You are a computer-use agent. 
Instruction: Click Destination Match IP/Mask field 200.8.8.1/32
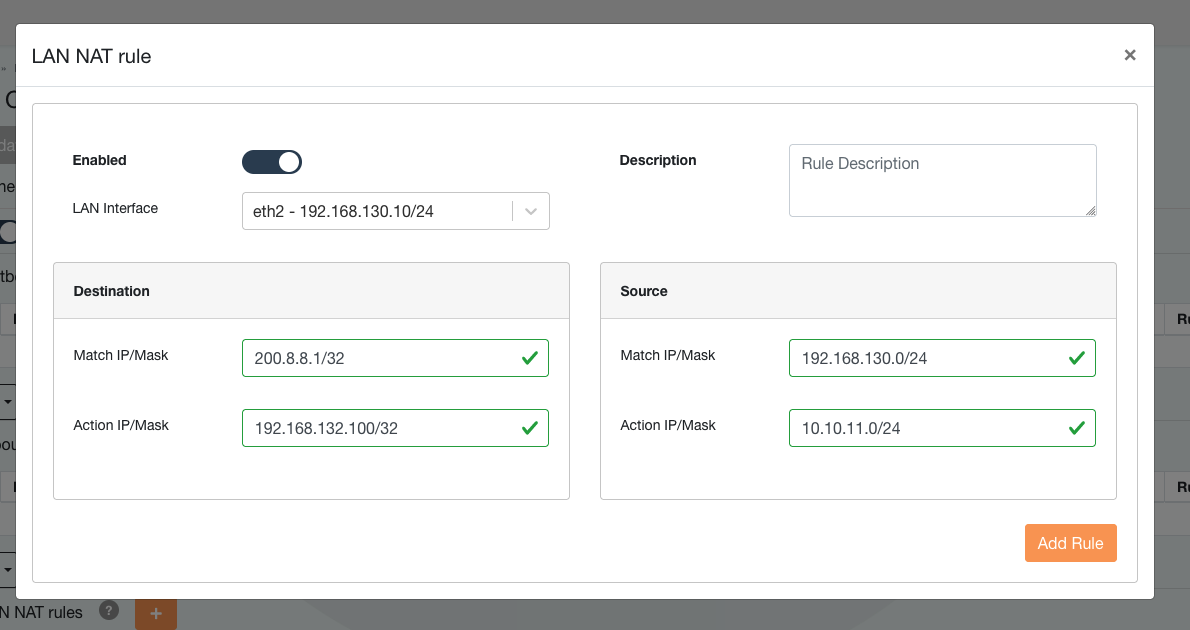[380, 358]
